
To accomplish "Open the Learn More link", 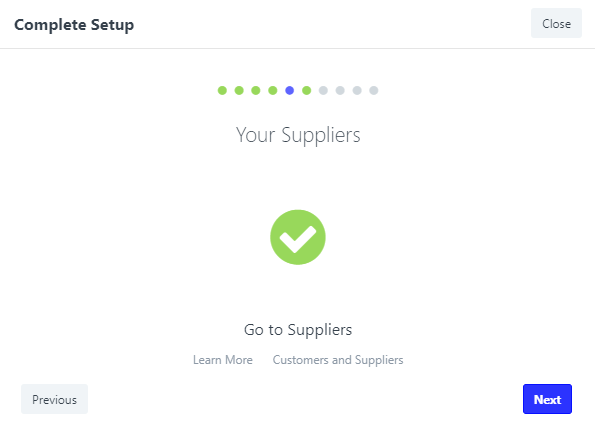I will click(x=223, y=360).
